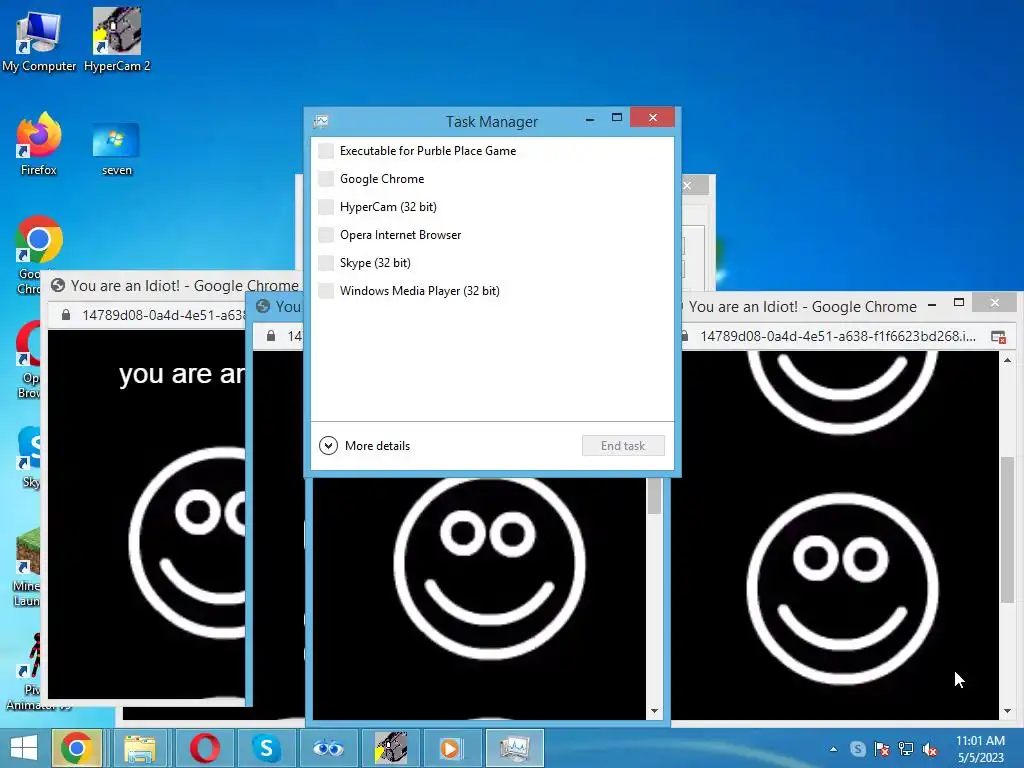Click scroll up arrow in right Chrome window
Image resolution: width=1024 pixels, height=768 pixels.
tap(1008, 360)
